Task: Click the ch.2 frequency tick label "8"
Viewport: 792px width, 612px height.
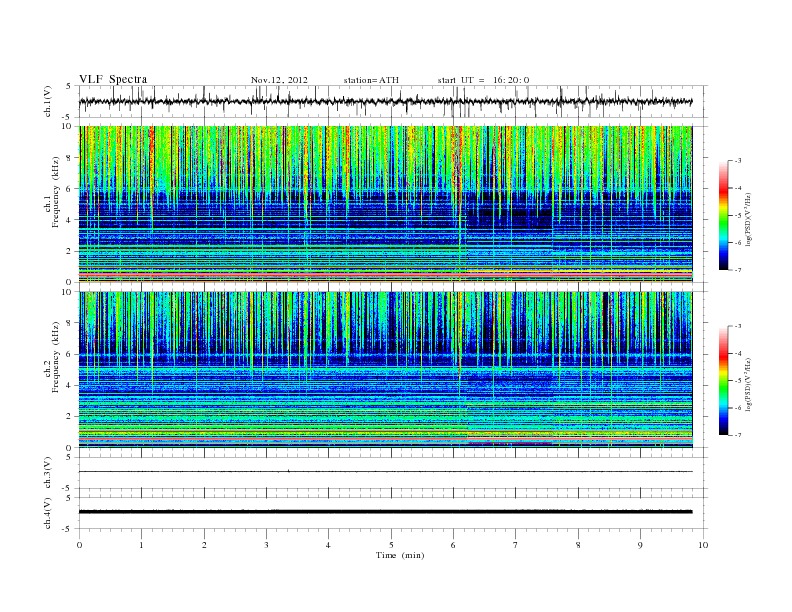Action: 69,323
